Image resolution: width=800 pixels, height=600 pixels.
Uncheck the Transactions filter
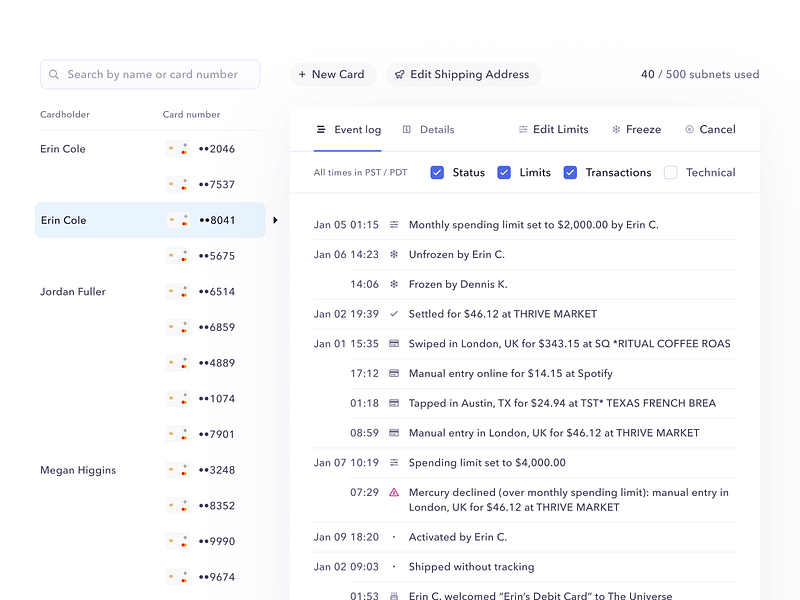point(571,172)
